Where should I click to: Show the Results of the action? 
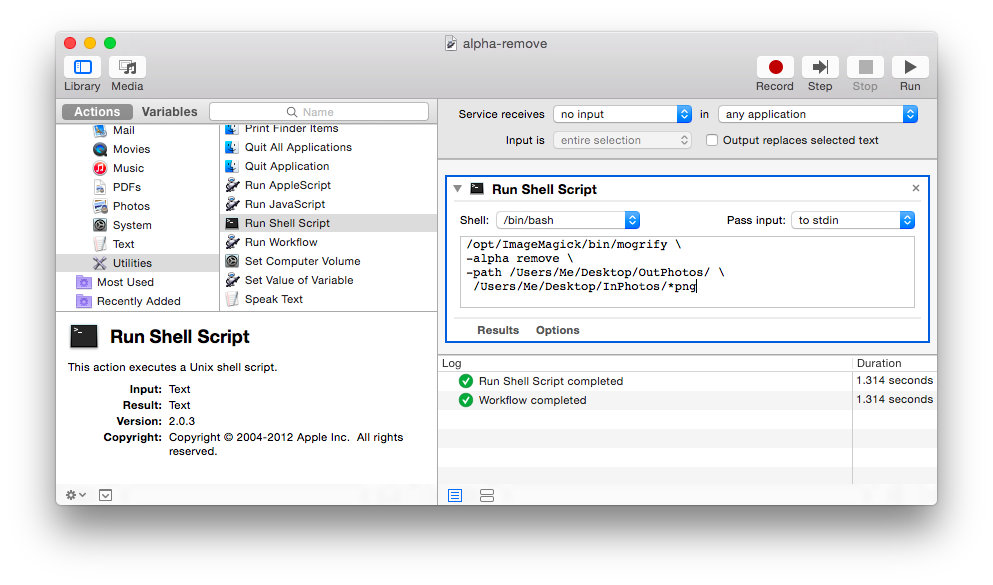(498, 330)
